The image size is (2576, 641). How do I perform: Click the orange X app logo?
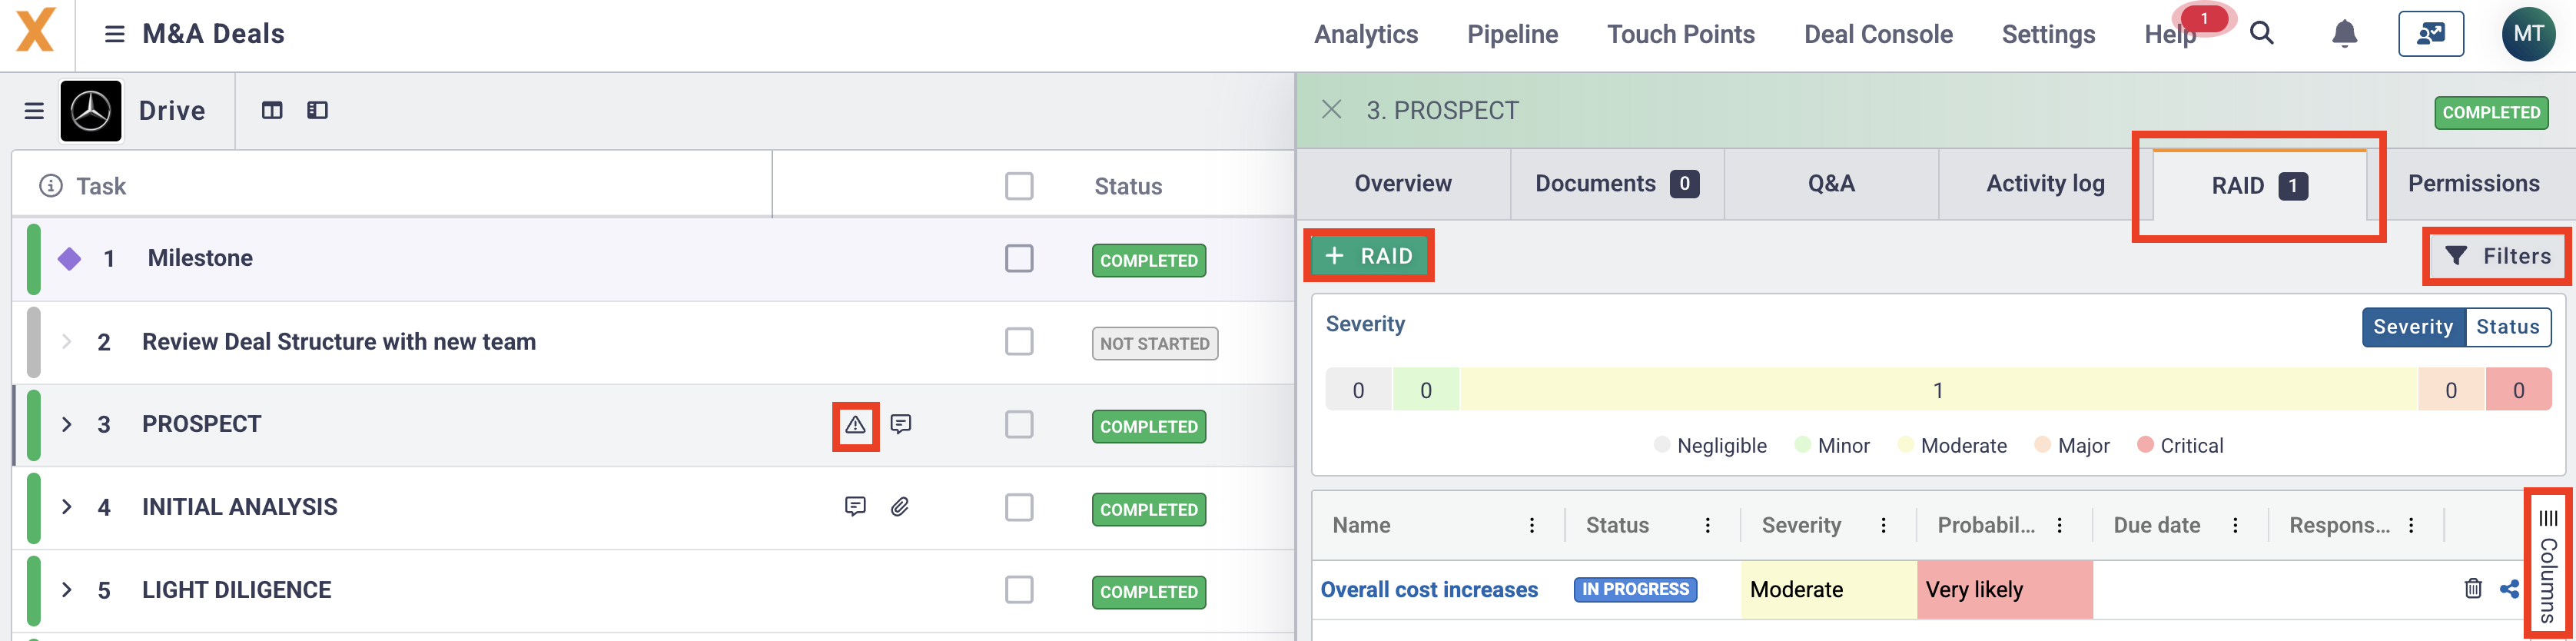click(x=35, y=31)
